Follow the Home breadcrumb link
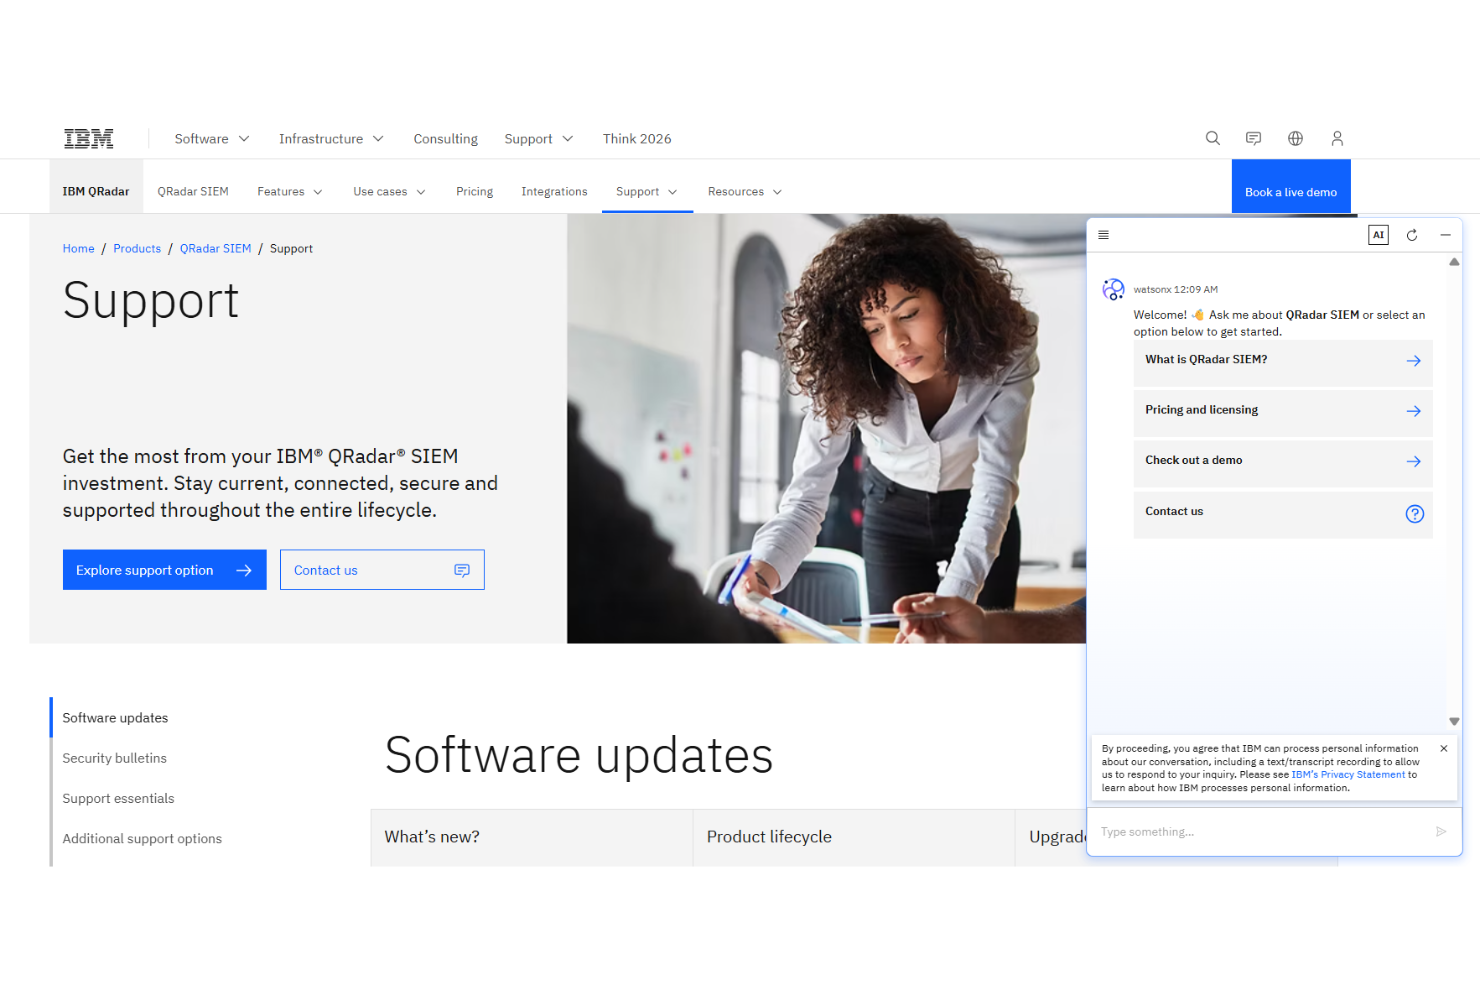Screen dimensions: 1480x987 tap(79, 249)
